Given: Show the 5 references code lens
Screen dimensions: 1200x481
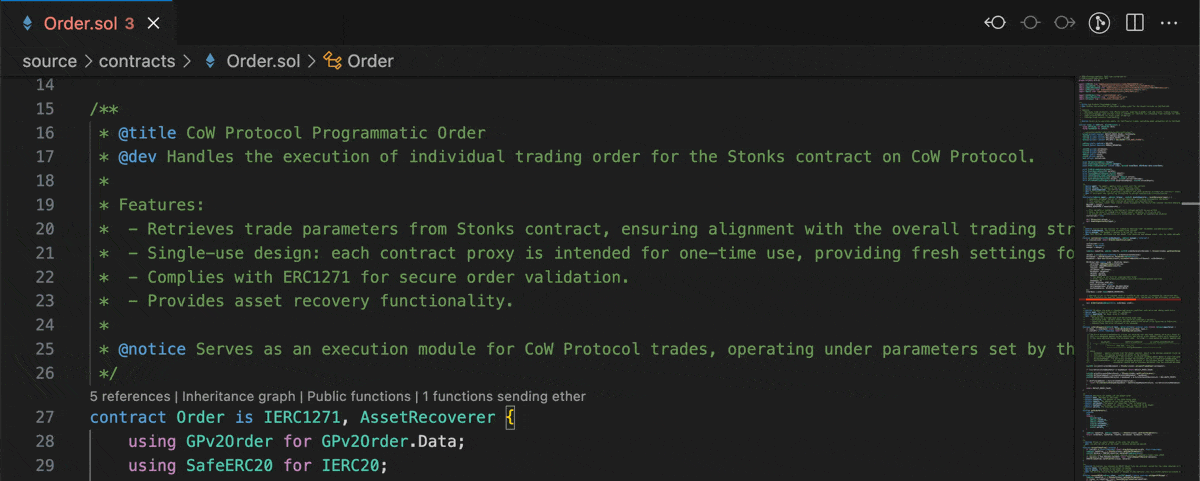Looking at the screenshot, I should coord(131,396).
